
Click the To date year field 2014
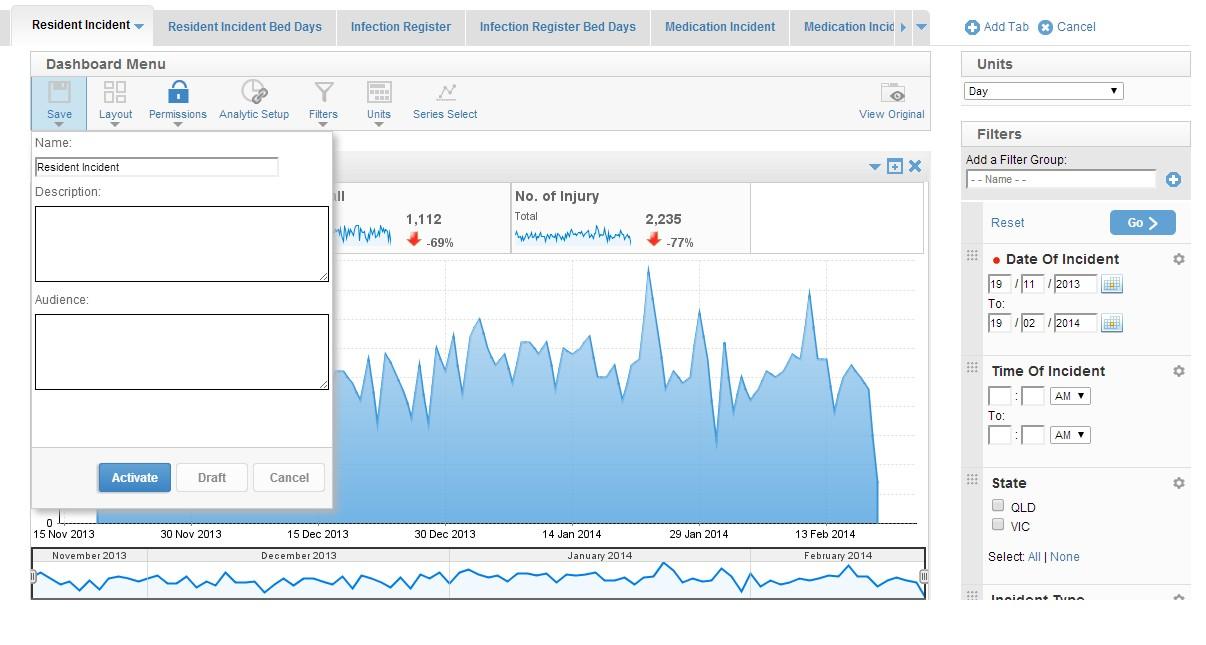pyautogui.click(x=1075, y=323)
